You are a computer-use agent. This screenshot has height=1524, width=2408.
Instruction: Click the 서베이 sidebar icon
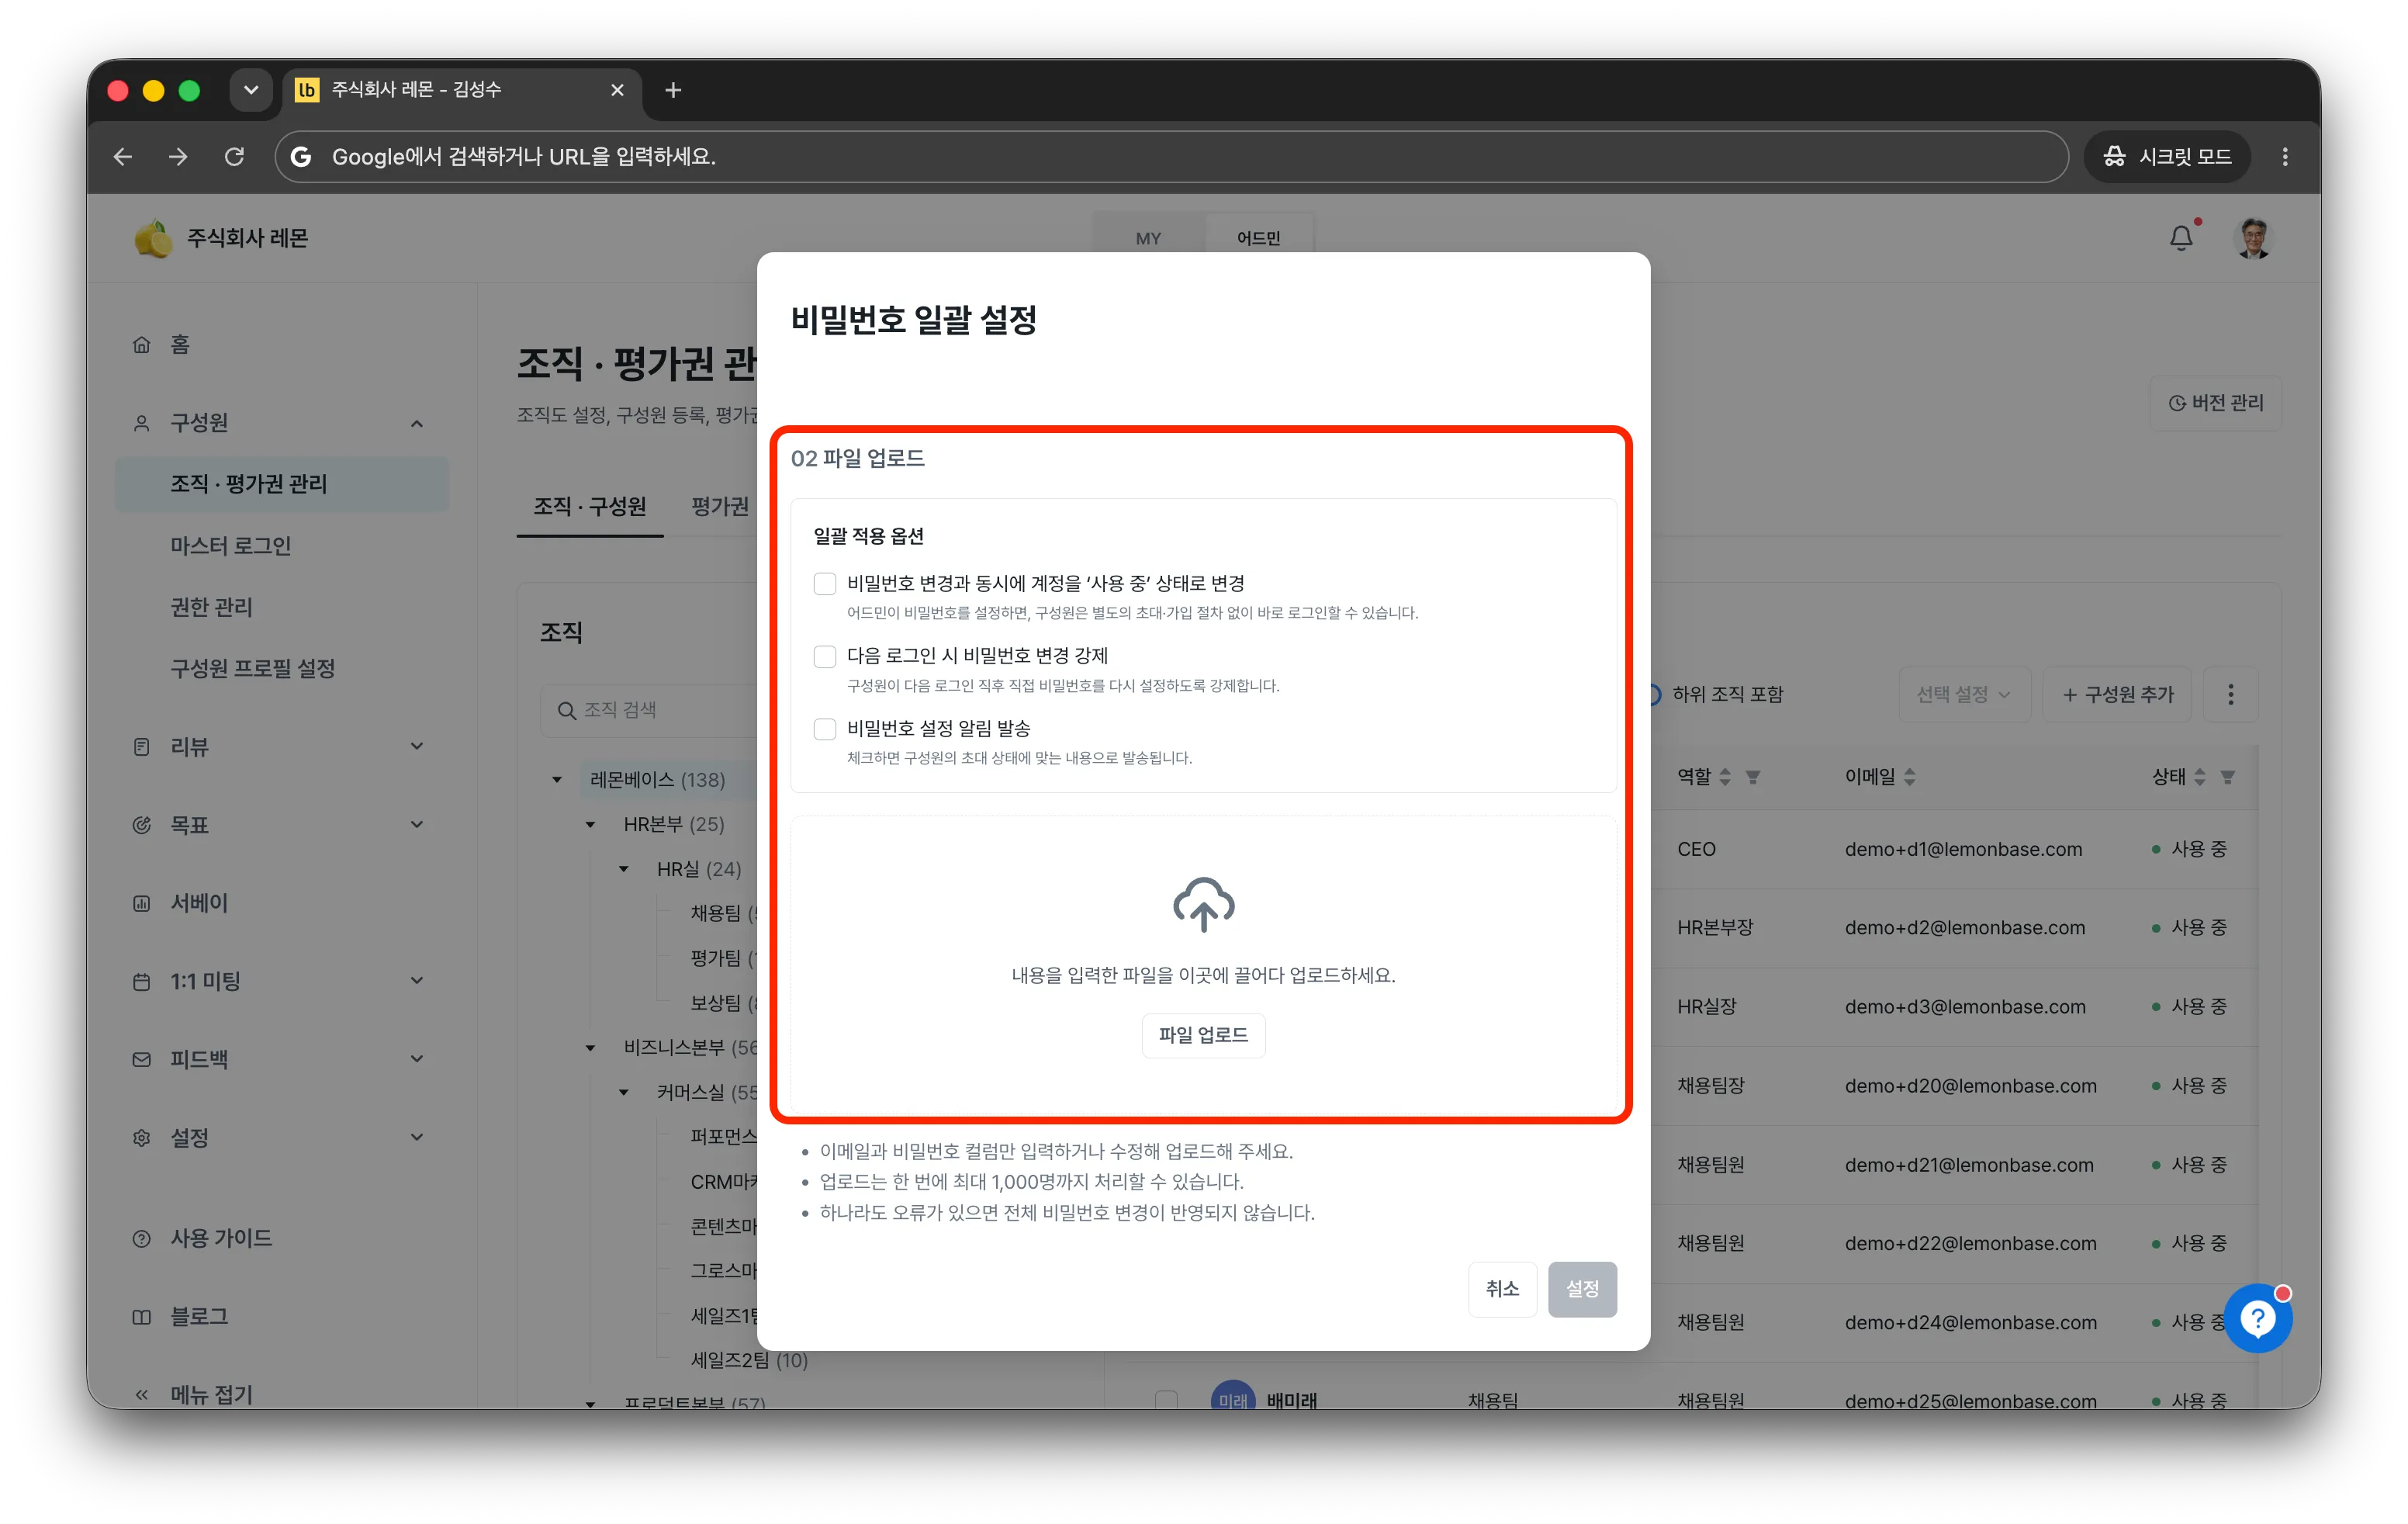[x=142, y=903]
